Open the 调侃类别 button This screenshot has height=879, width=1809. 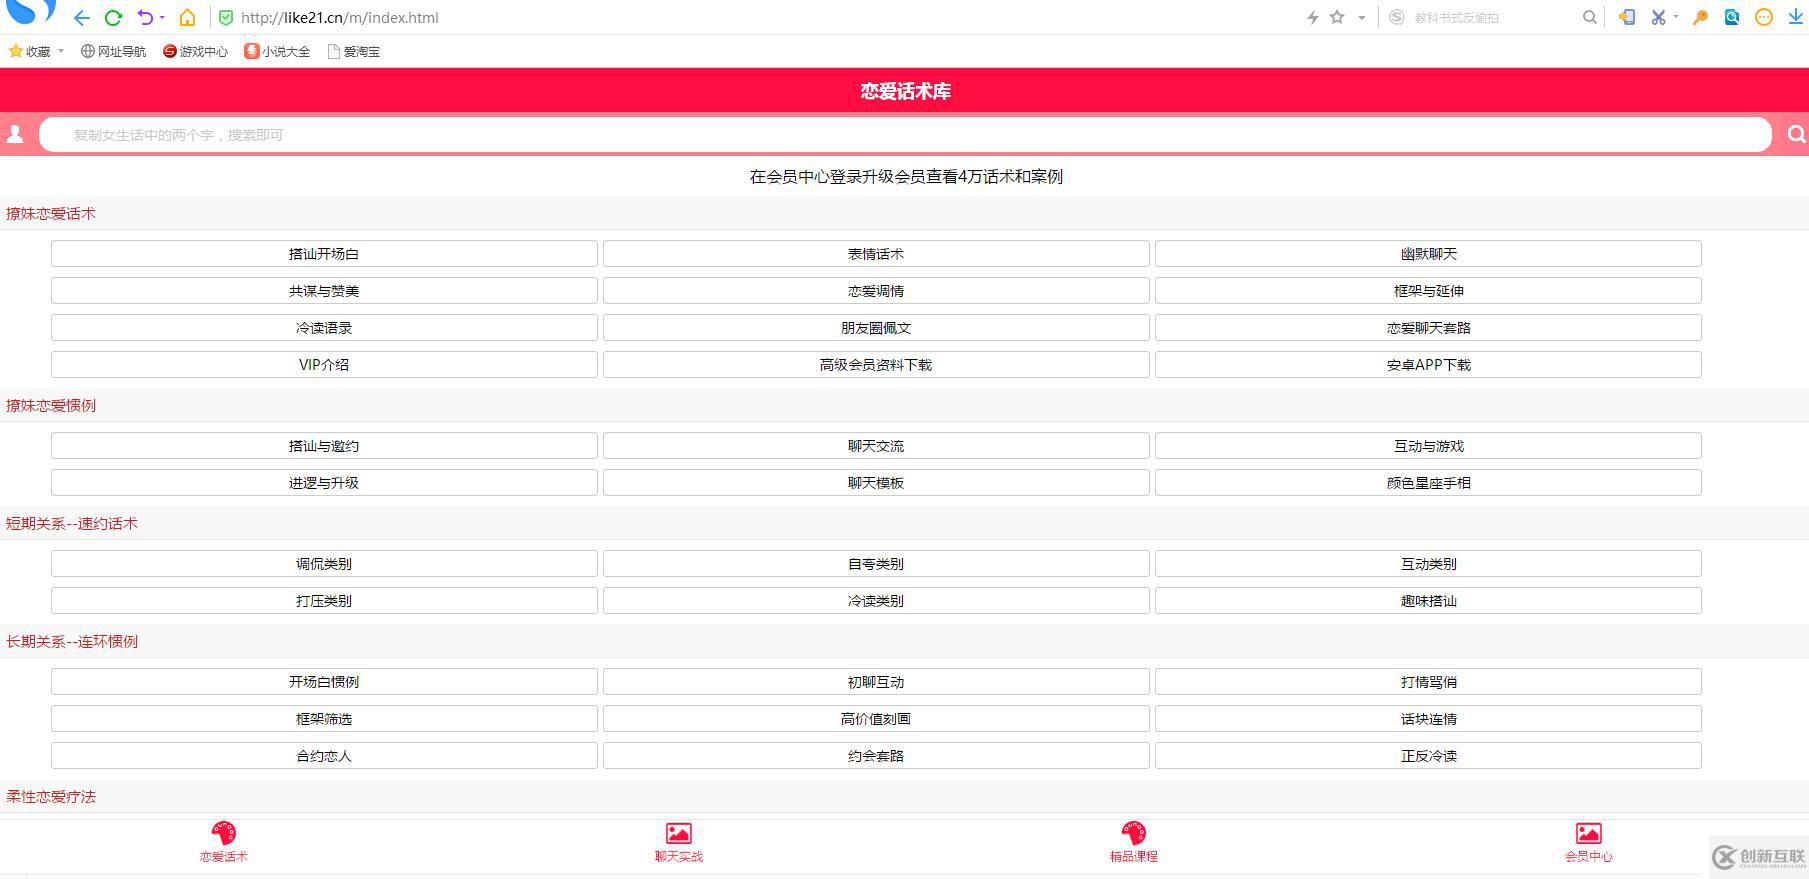[324, 564]
